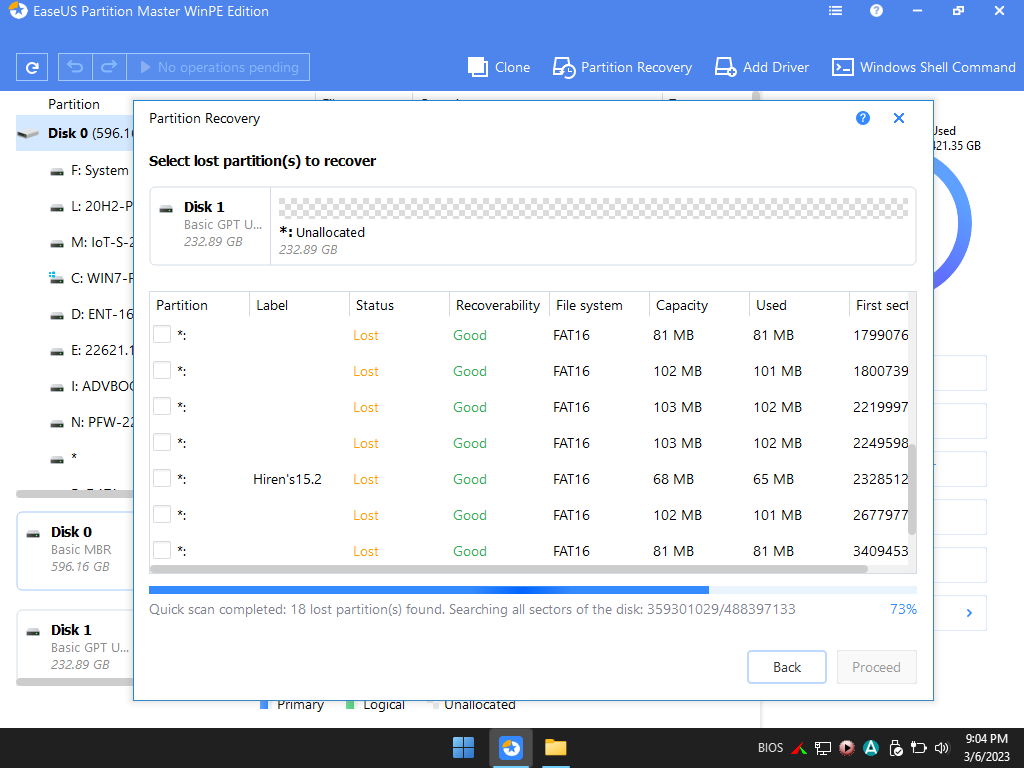Click the Back button
1024x768 pixels.
point(787,667)
